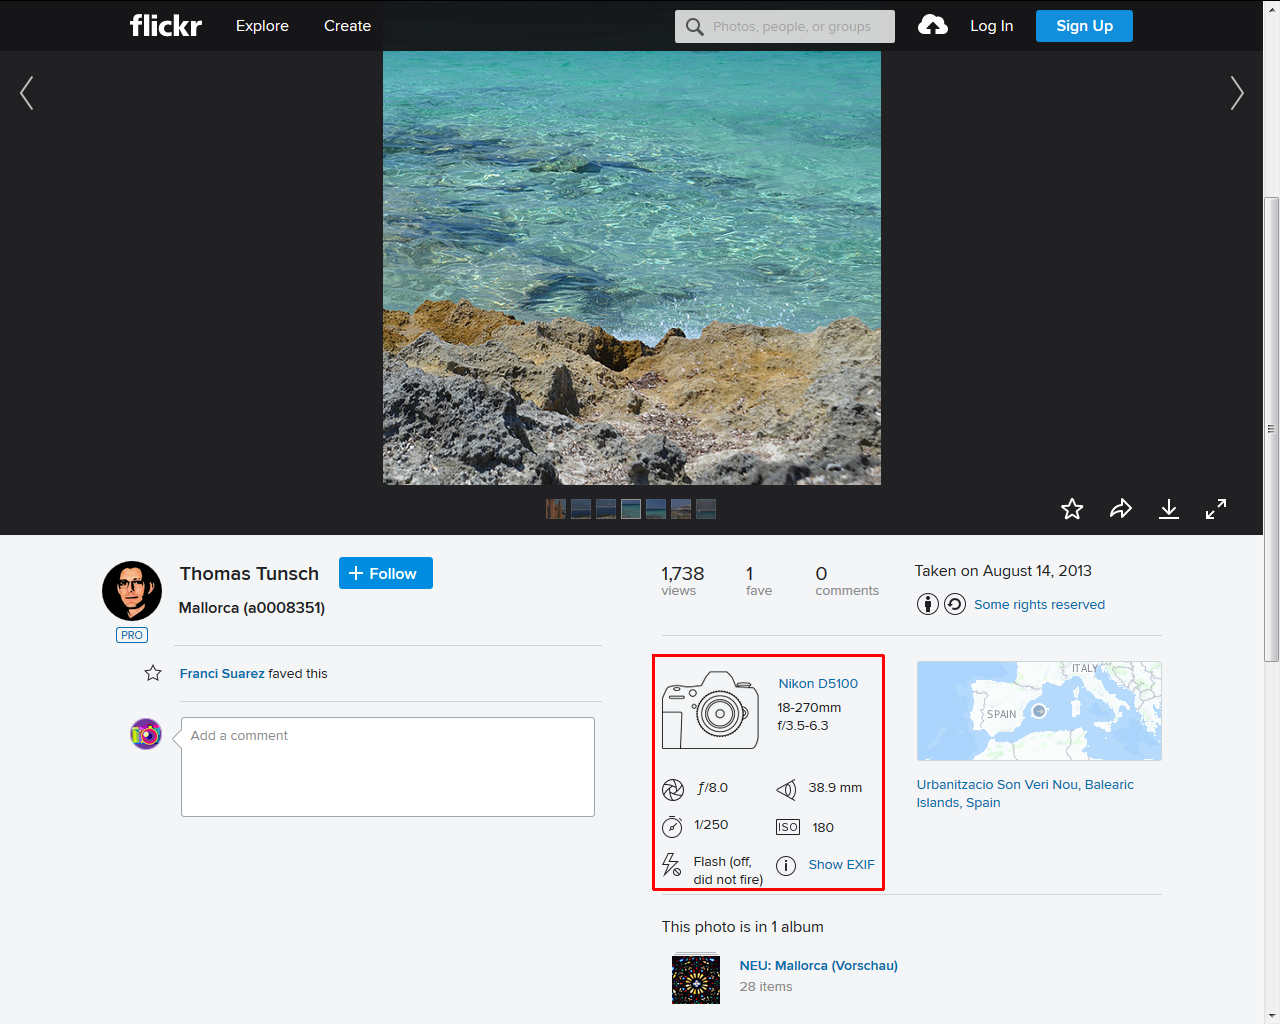This screenshot has height=1024, width=1280.
Task: Open NEU: Mallorca (Vorschau) album link
Action: (x=818, y=966)
